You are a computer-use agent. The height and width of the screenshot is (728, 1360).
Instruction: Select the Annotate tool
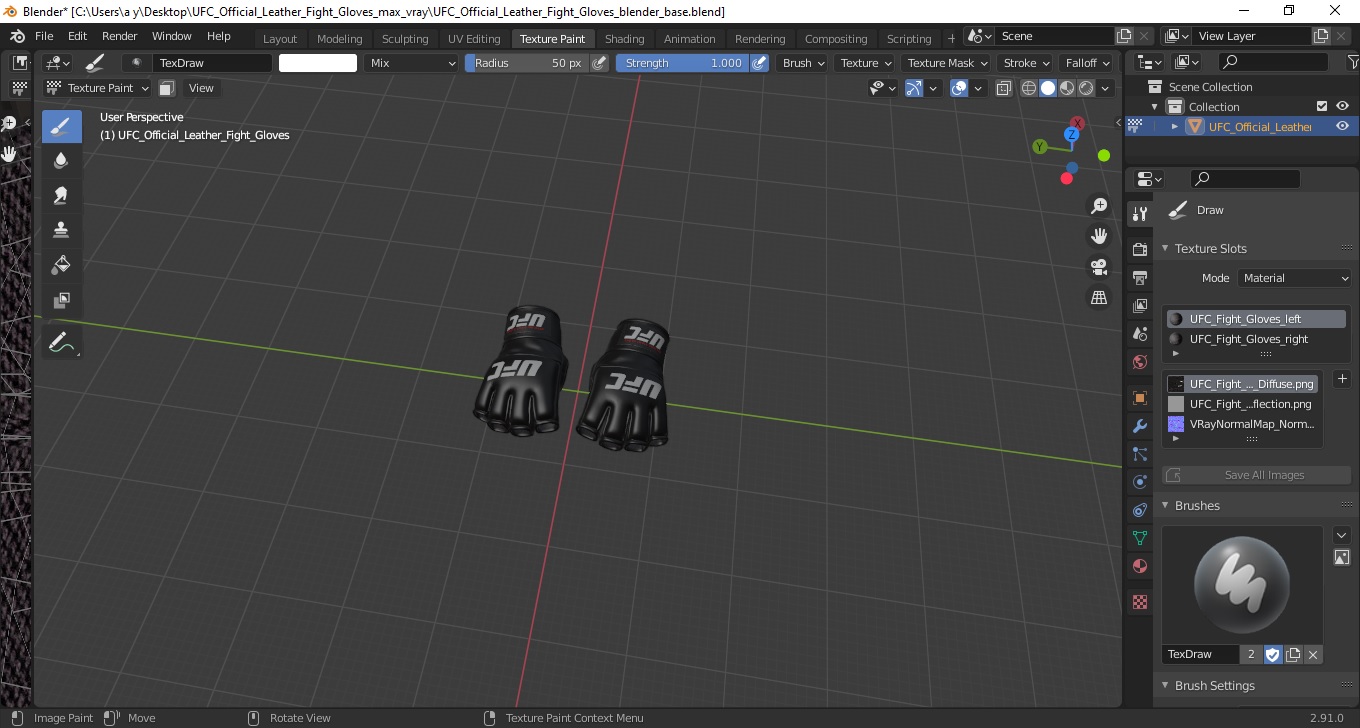coord(61,343)
